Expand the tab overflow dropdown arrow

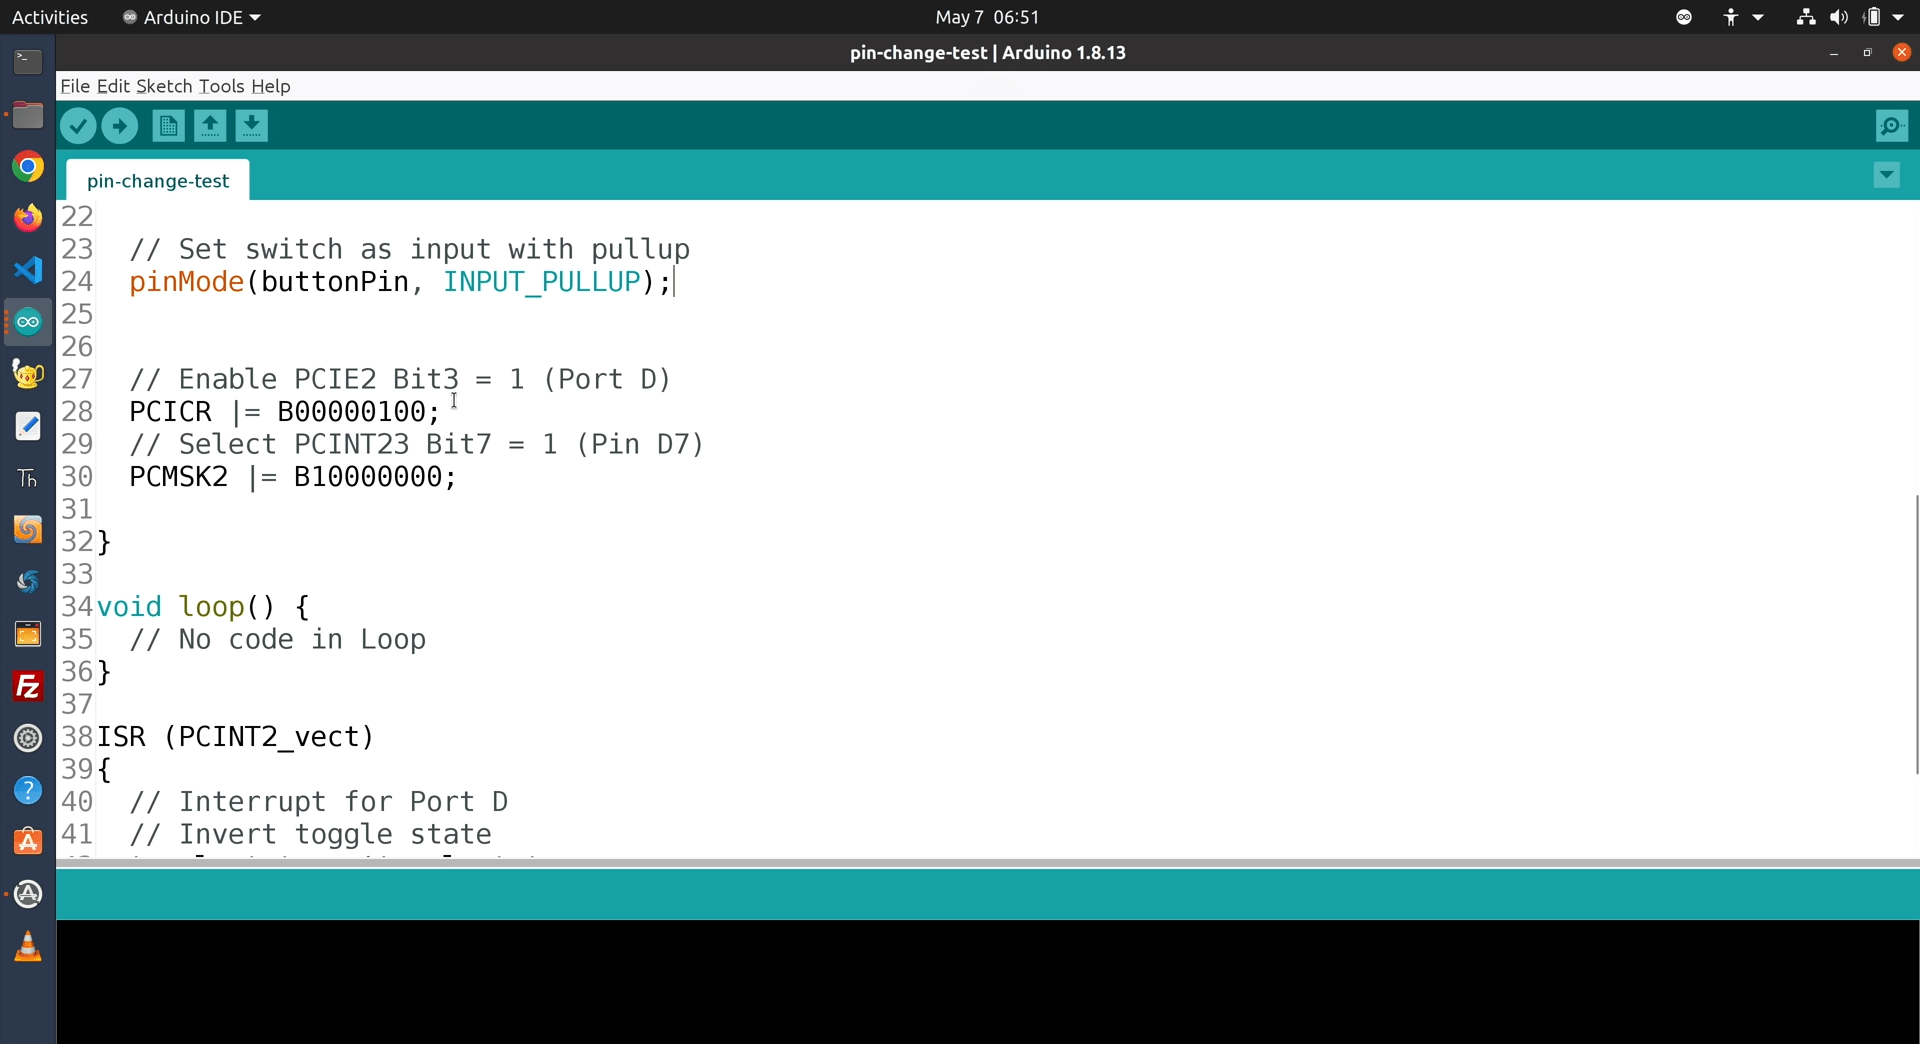[1887, 175]
